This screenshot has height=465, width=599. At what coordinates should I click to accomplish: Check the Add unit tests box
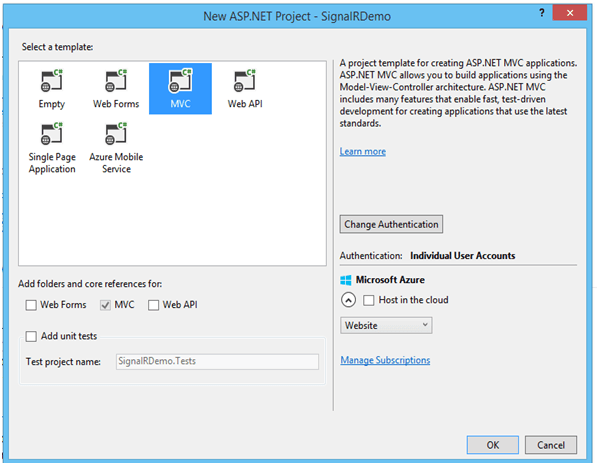tap(31, 336)
